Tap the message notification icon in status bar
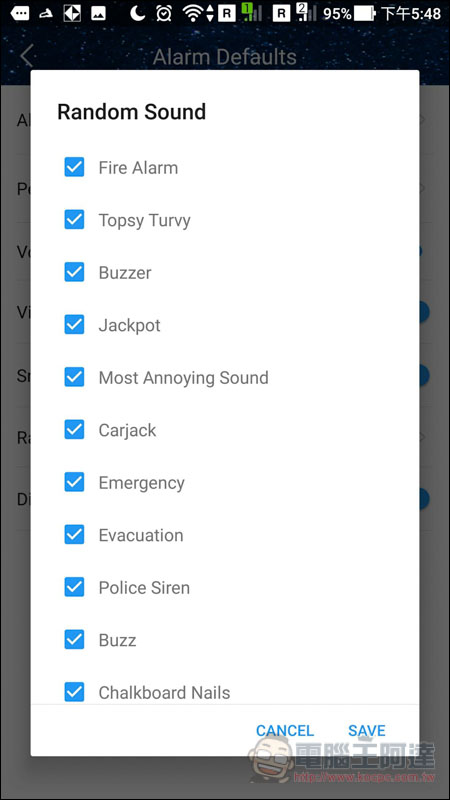 coord(19,13)
